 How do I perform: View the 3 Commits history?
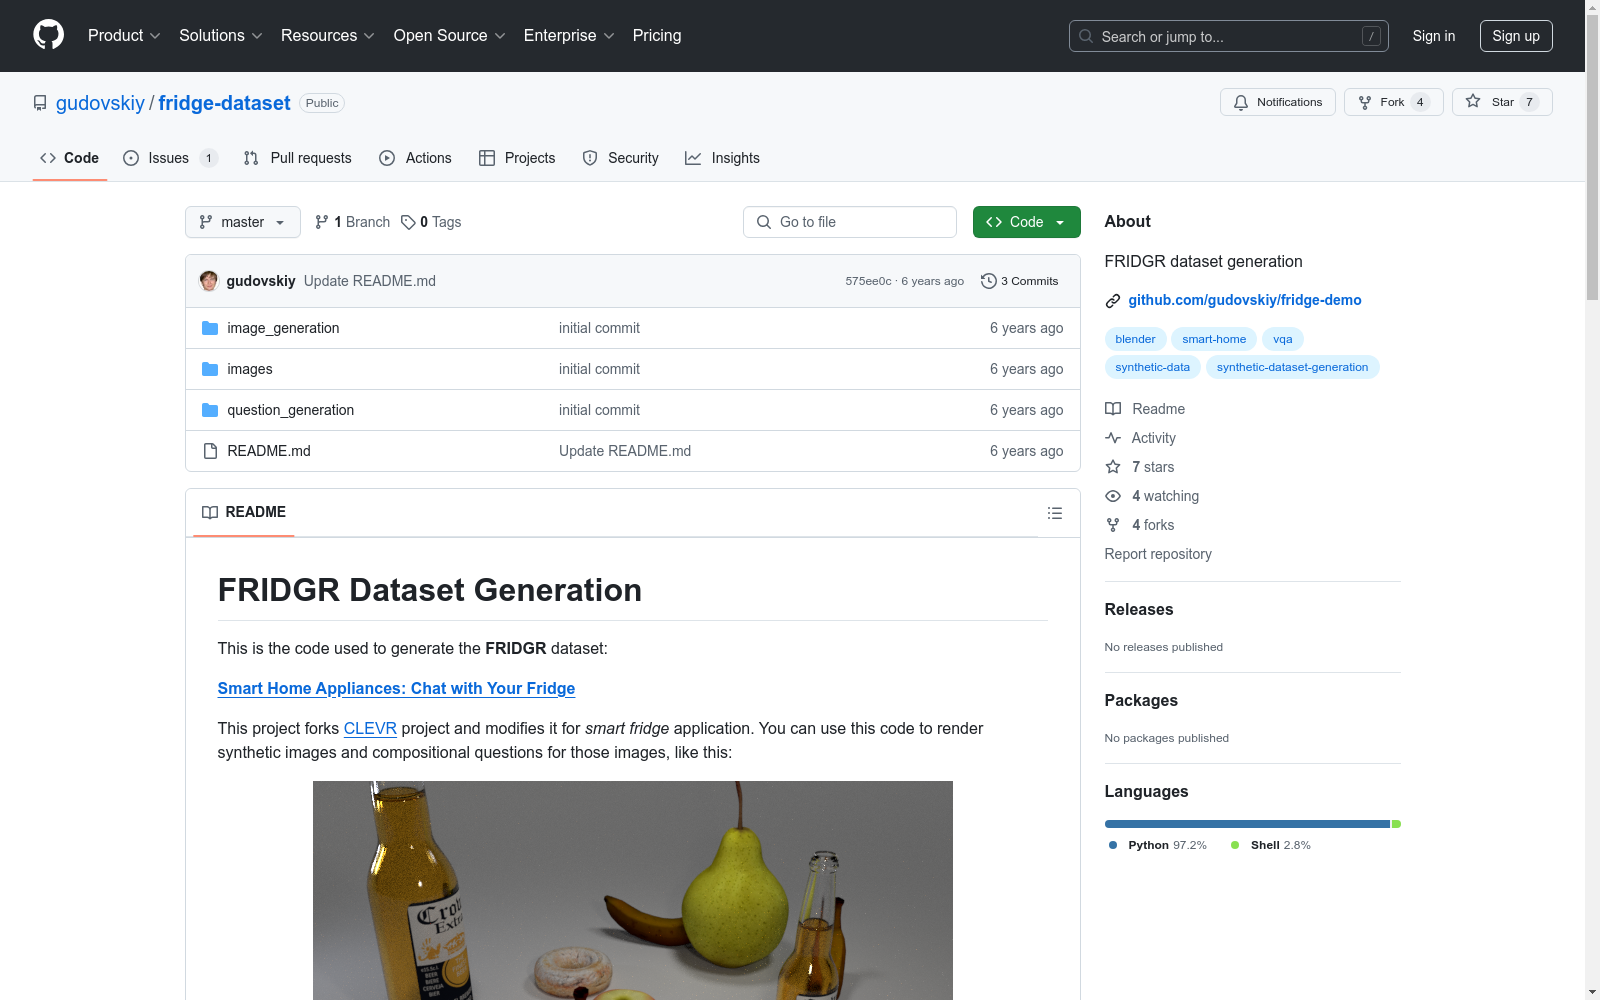(x=1020, y=281)
